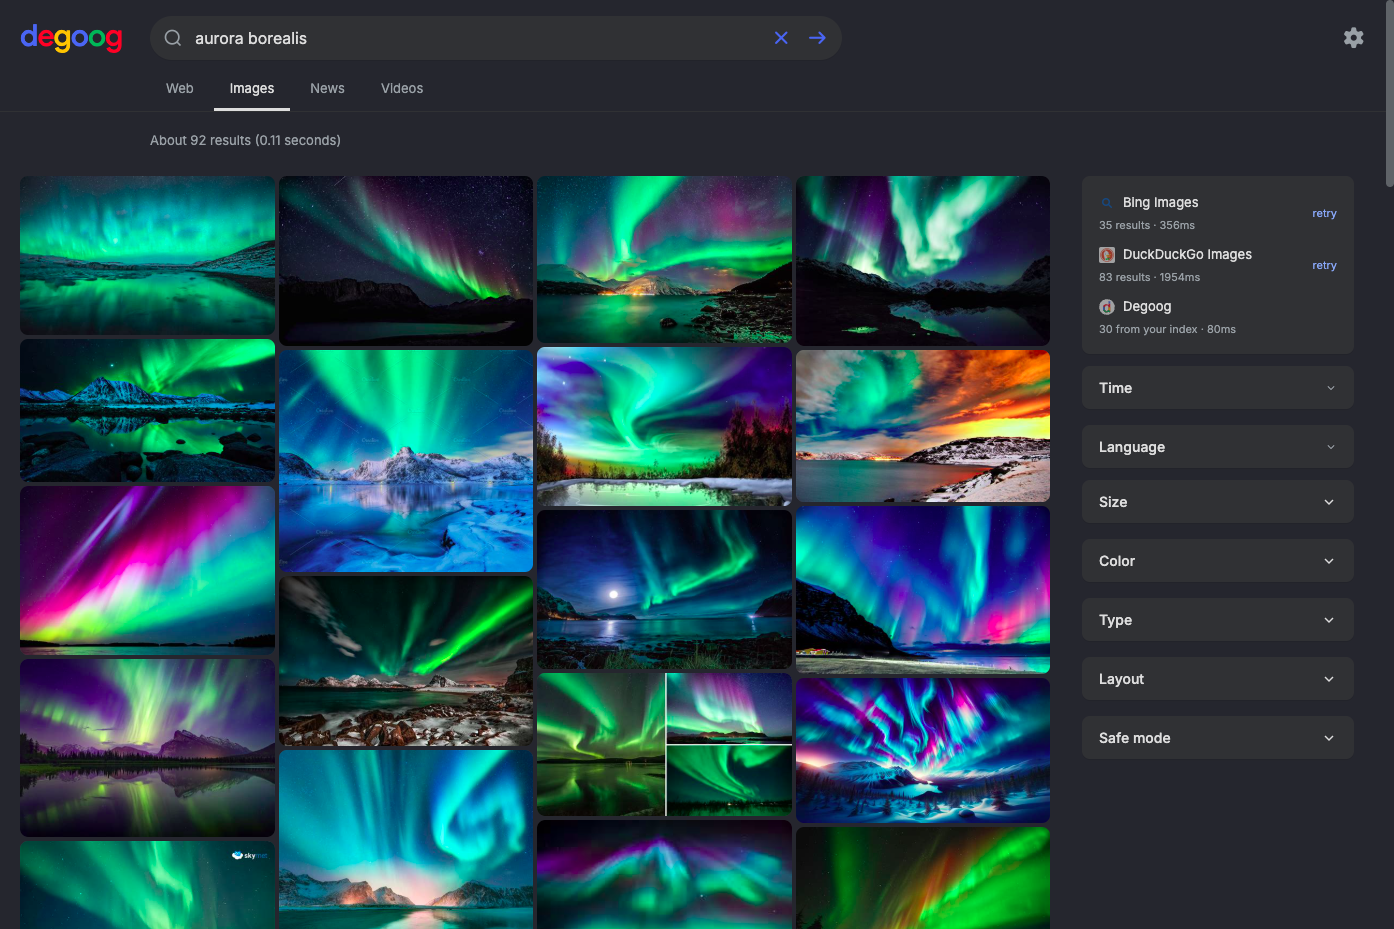Click the DuckDuckGo Images engine icon

click(x=1107, y=255)
